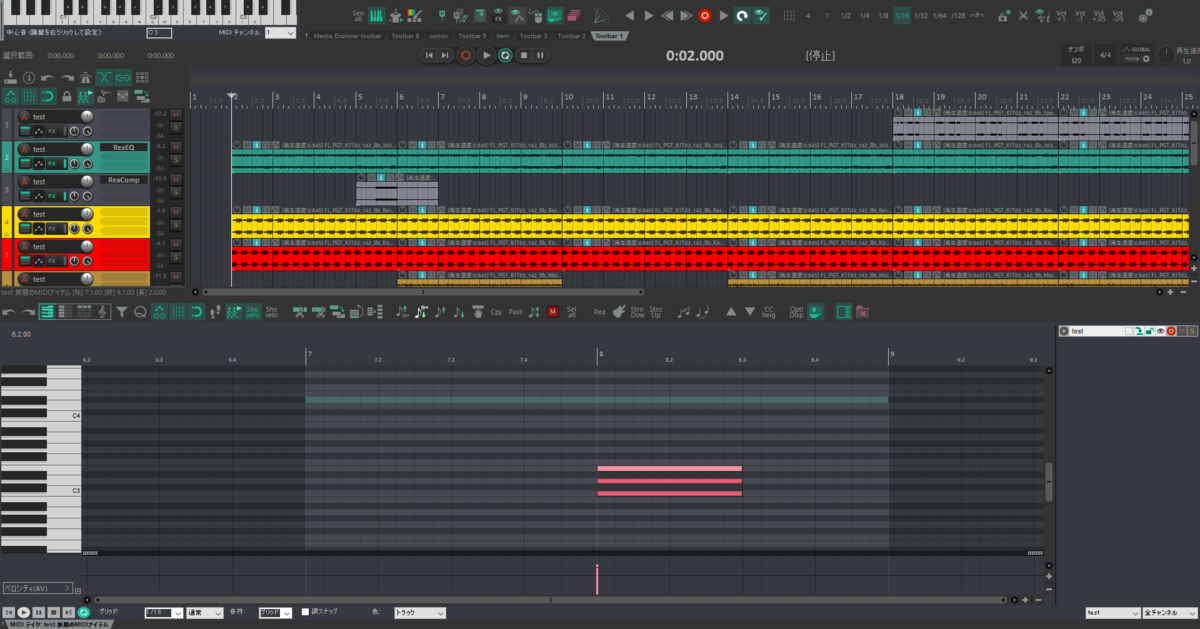Click the guitar icon in MIDI editor toolbar

618,312
